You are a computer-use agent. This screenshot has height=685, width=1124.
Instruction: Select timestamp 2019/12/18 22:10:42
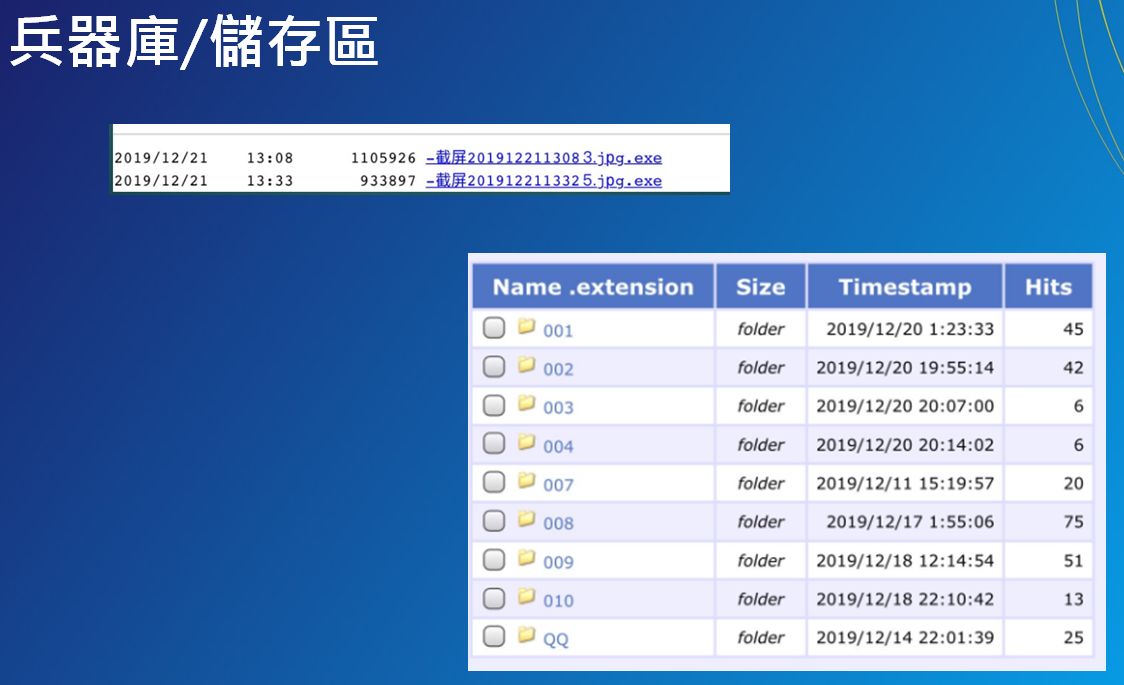[905, 599]
